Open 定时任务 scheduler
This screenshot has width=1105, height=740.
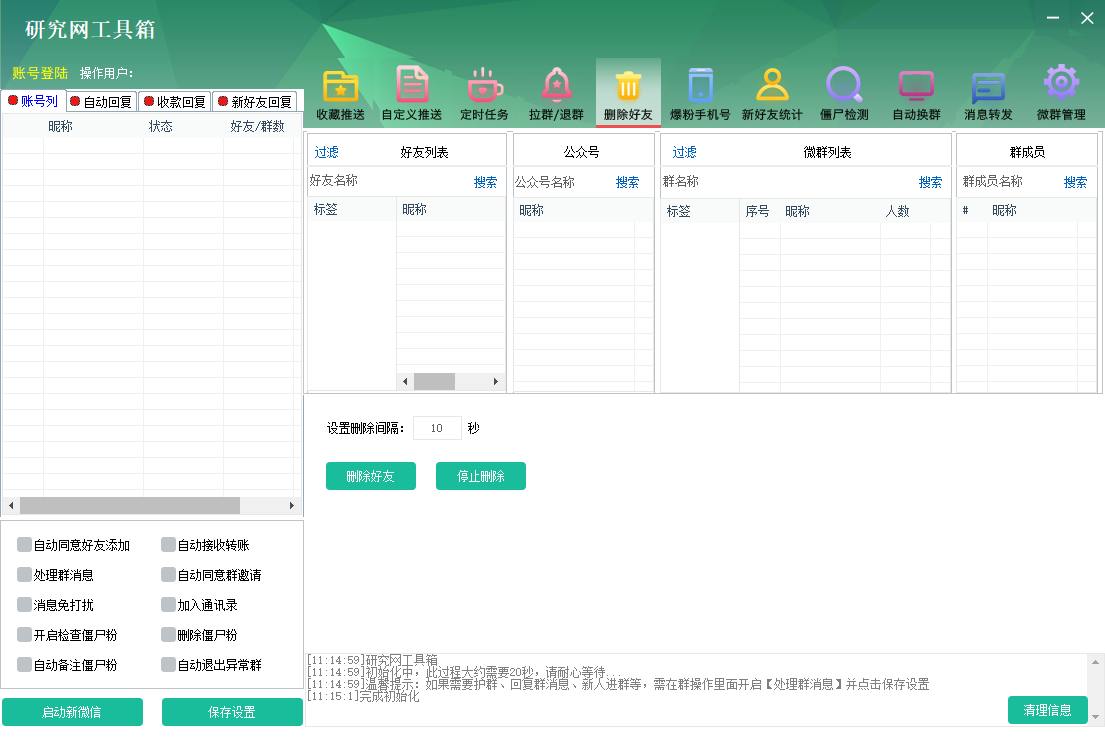click(x=485, y=91)
